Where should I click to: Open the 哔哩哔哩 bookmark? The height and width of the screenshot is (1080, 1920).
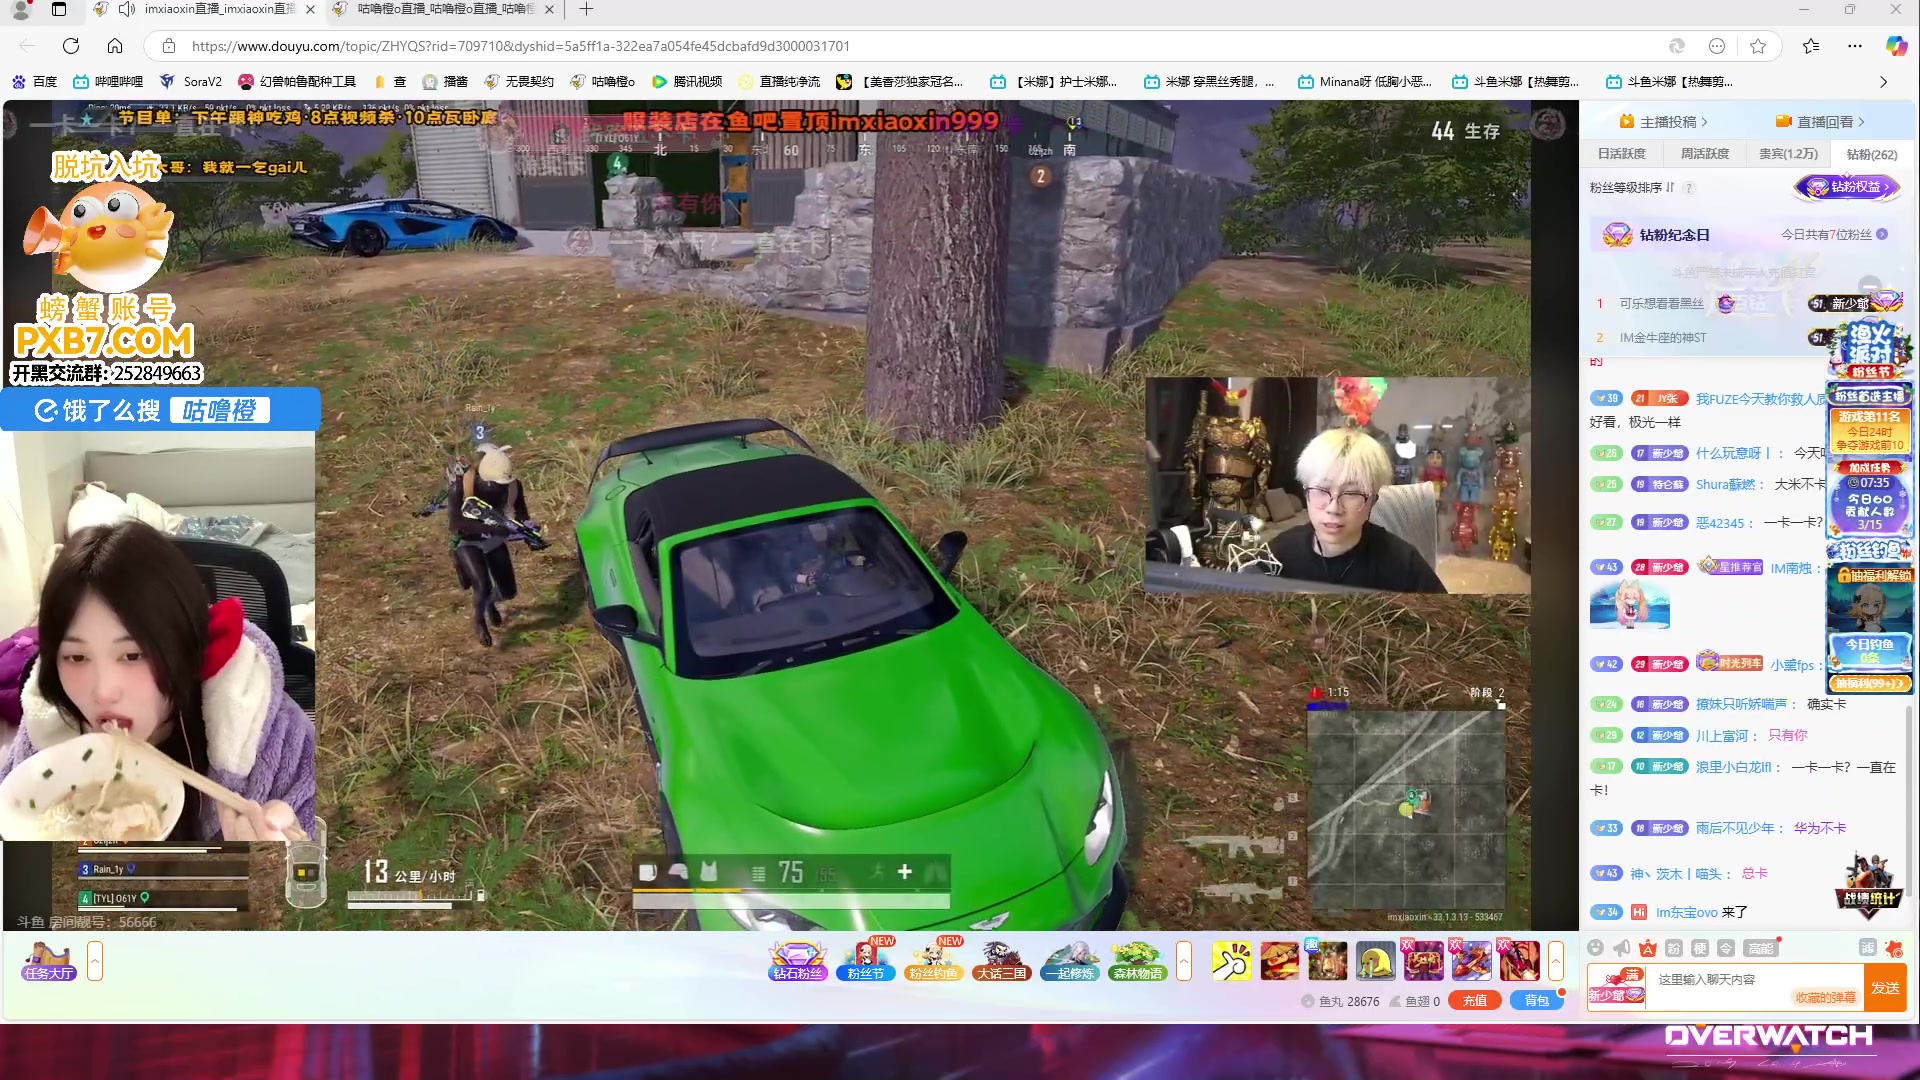tap(108, 82)
